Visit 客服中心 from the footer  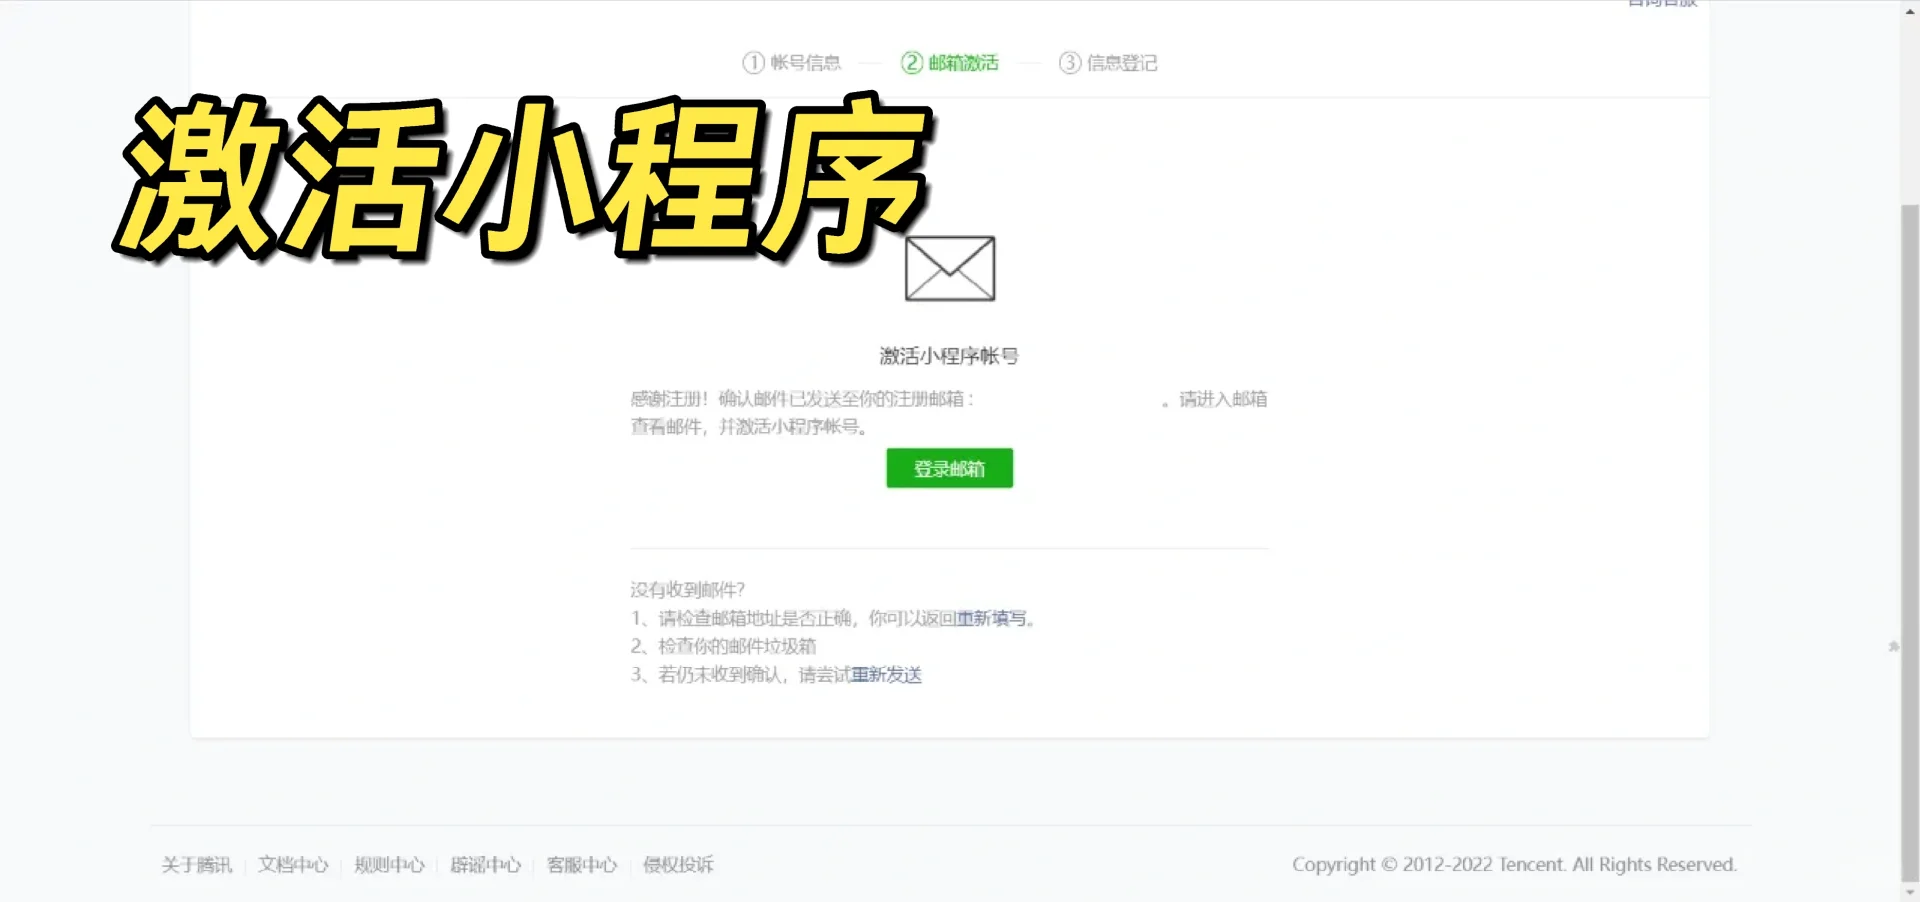582,865
